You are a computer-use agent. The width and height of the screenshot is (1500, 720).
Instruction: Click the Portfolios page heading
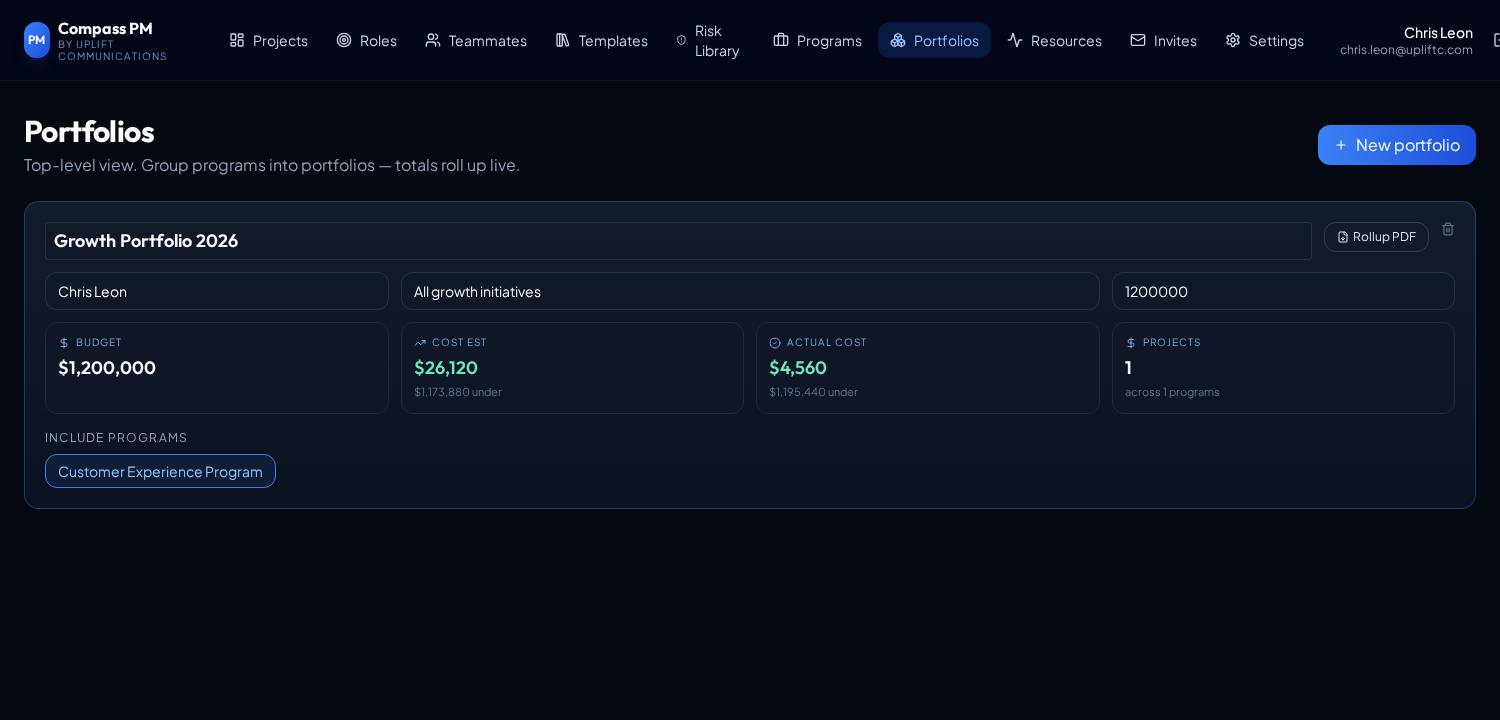89,131
